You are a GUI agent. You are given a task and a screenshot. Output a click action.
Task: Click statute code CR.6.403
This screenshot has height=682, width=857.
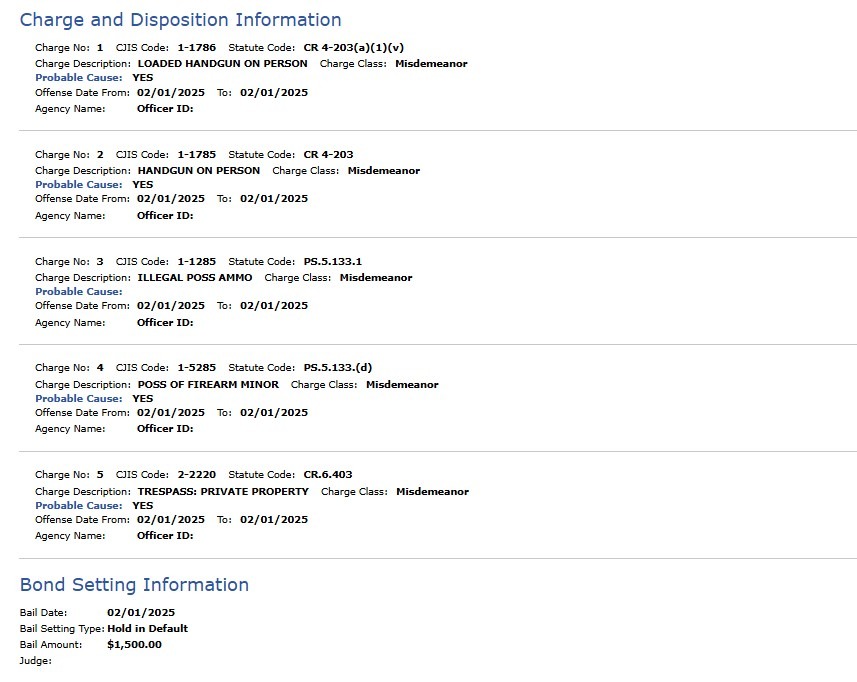tap(328, 475)
